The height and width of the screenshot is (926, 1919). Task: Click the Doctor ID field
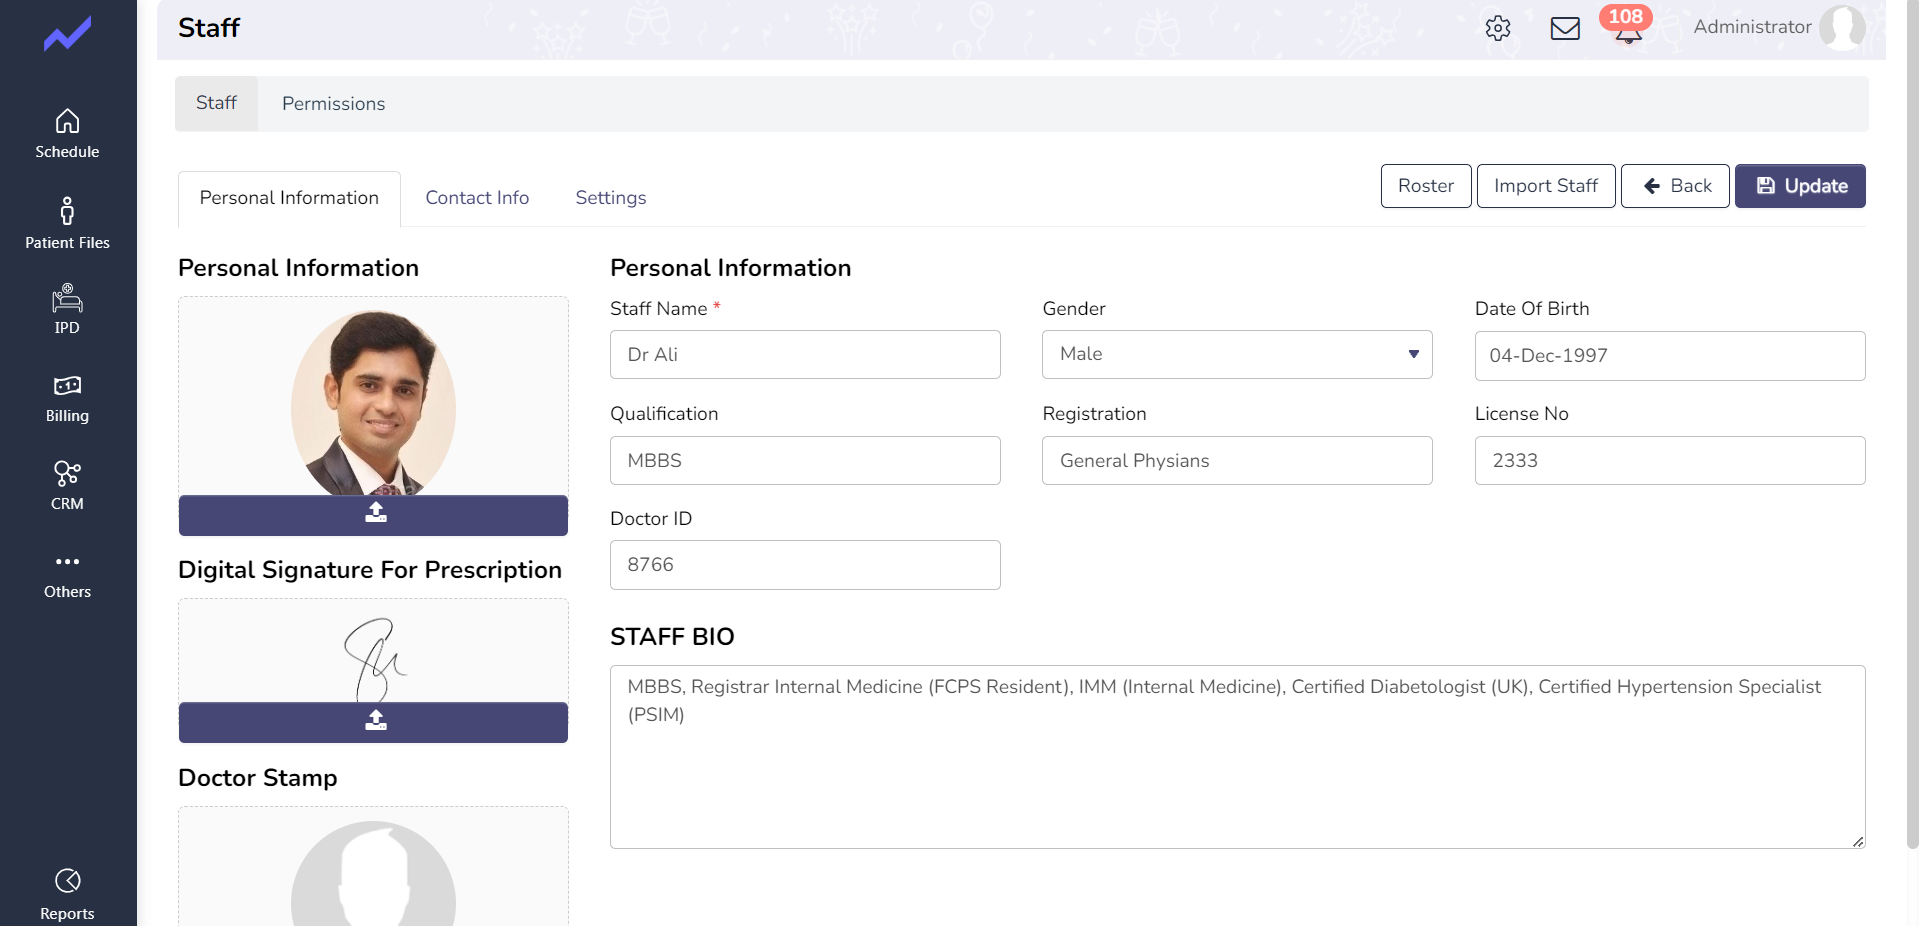[805, 565]
